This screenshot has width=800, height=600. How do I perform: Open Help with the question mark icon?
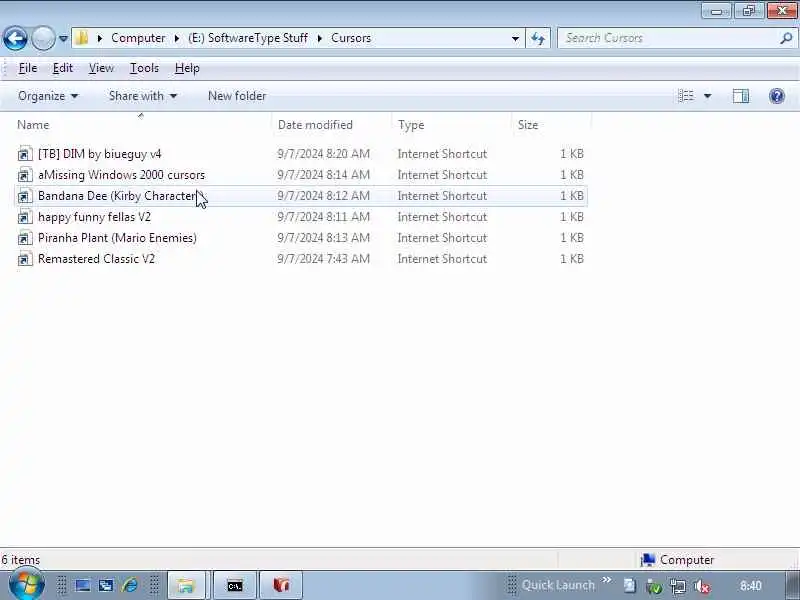click(777, 96)
